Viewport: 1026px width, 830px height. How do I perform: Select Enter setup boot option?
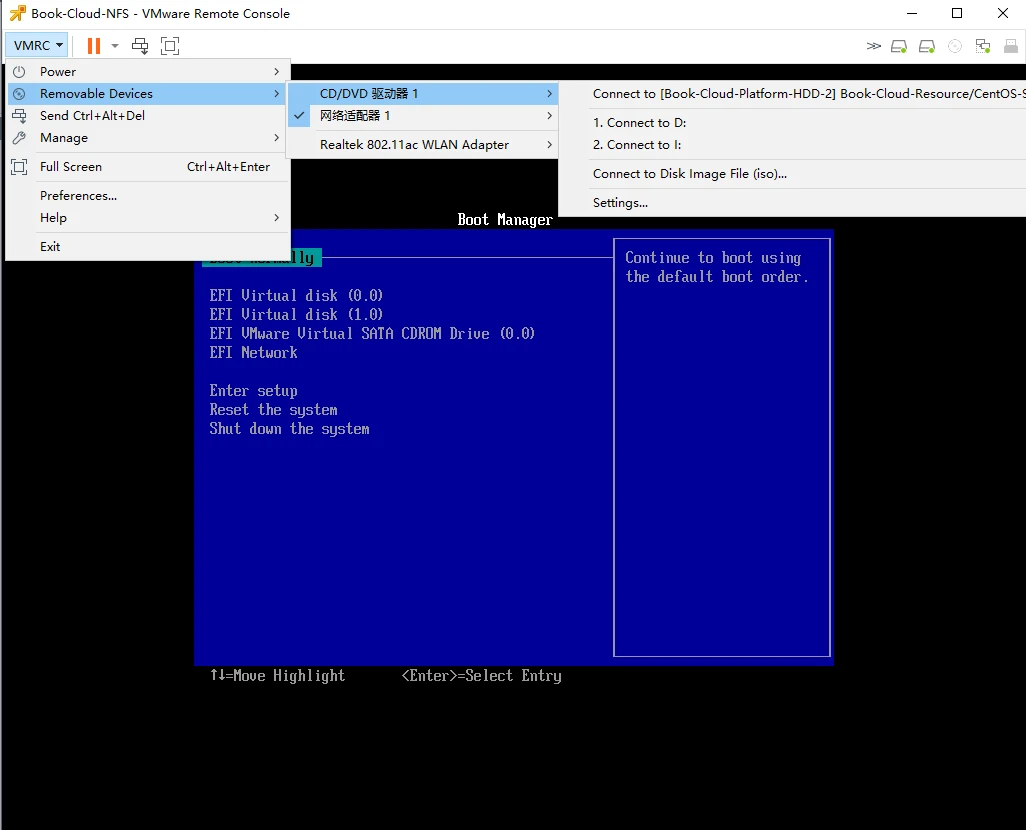tap(253, 391)
